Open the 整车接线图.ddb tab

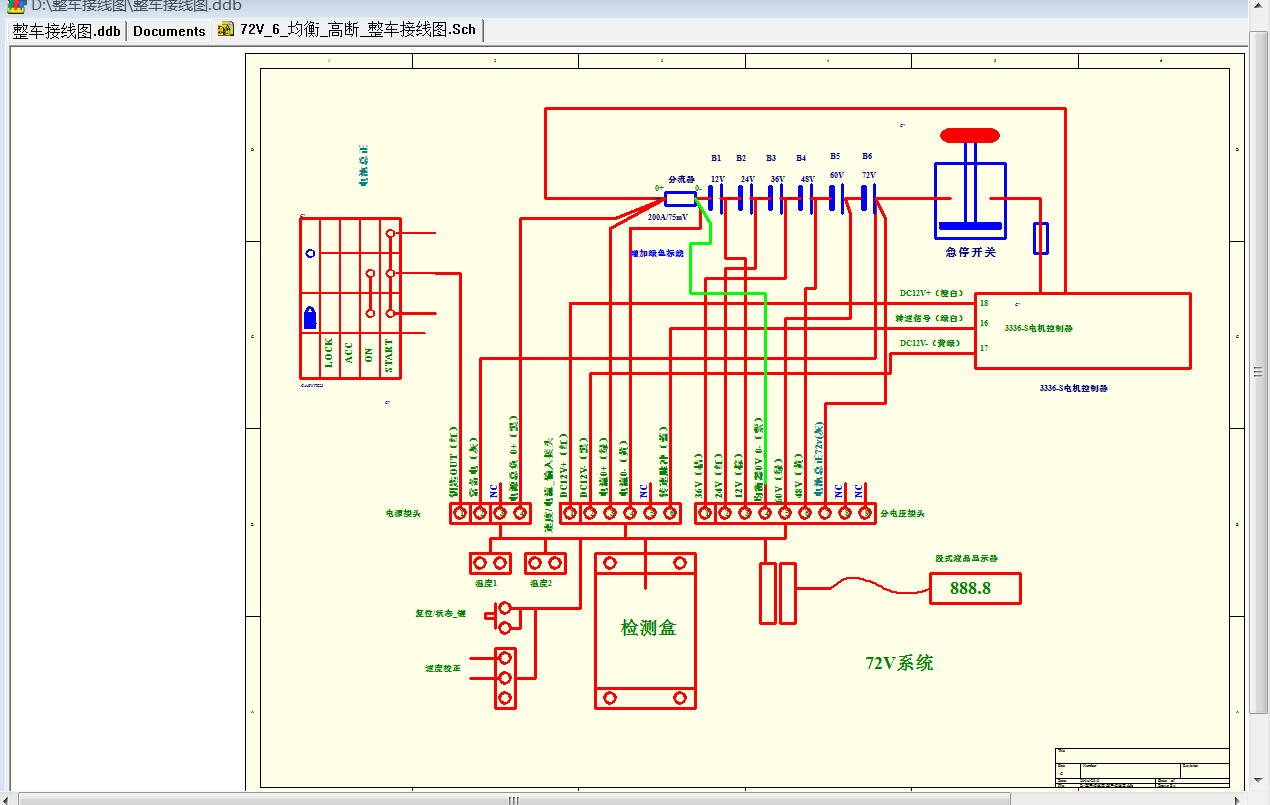tap(66, 31)
